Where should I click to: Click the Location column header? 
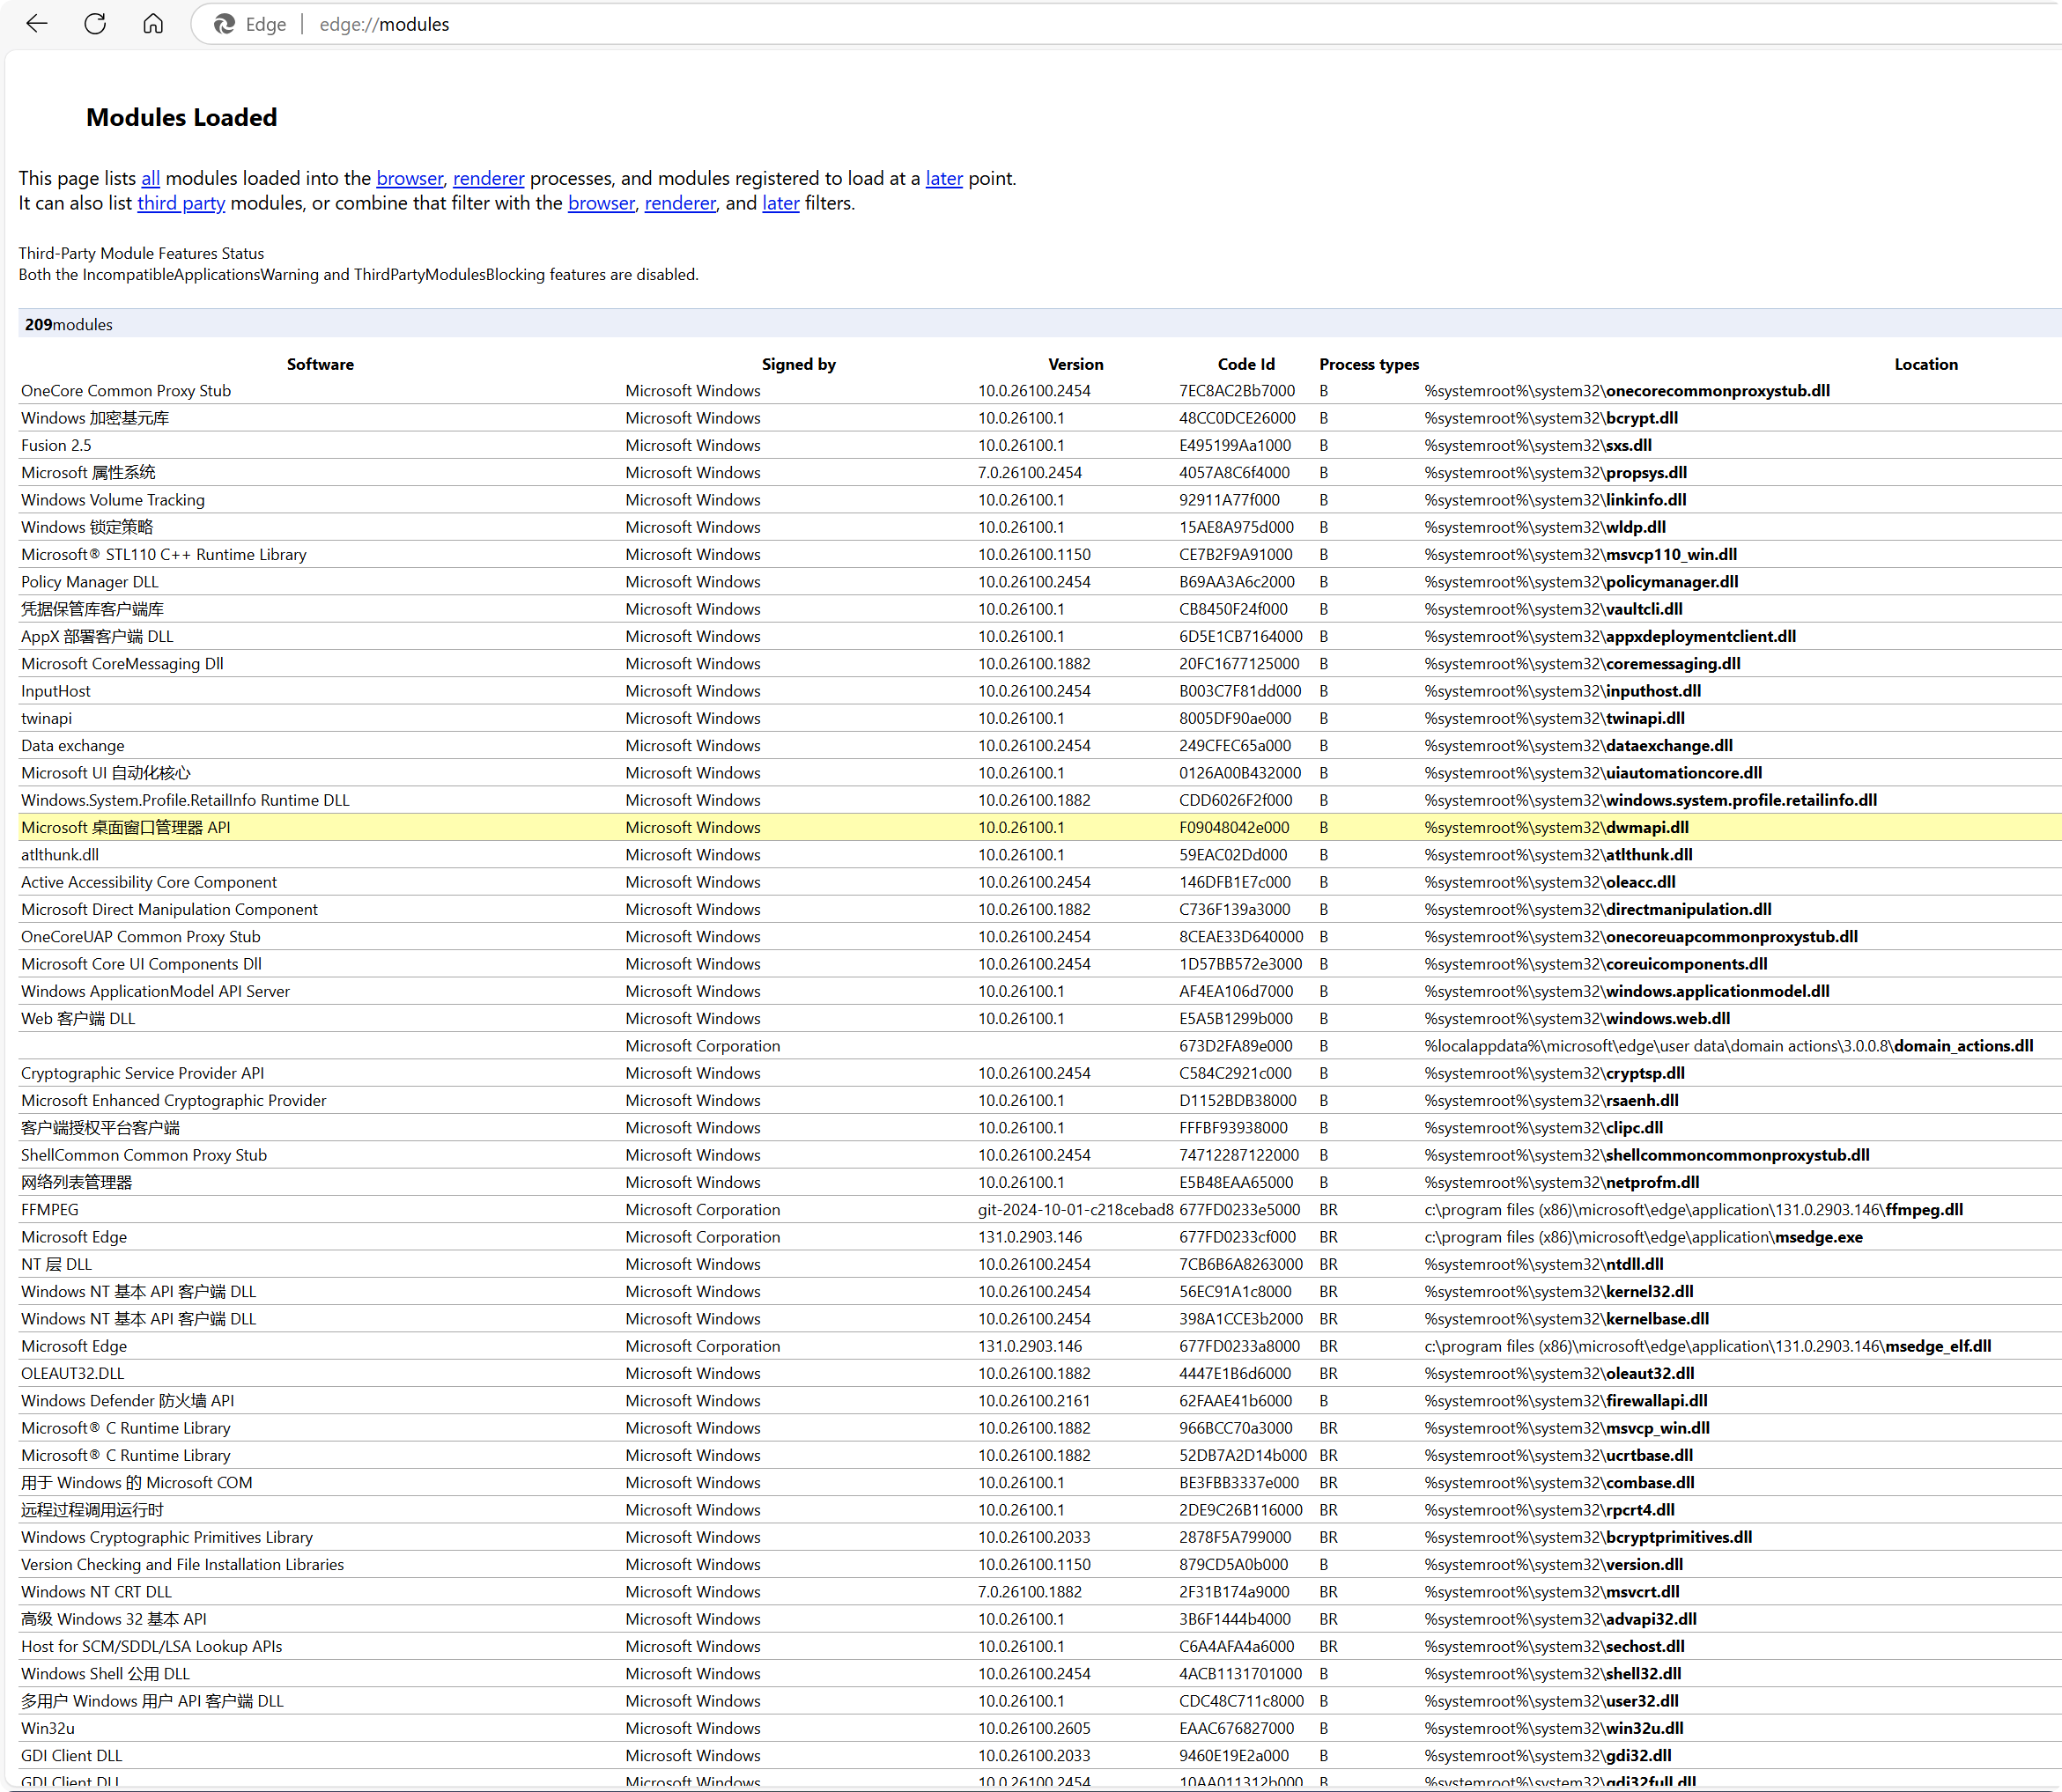(x=1925, y=364)
